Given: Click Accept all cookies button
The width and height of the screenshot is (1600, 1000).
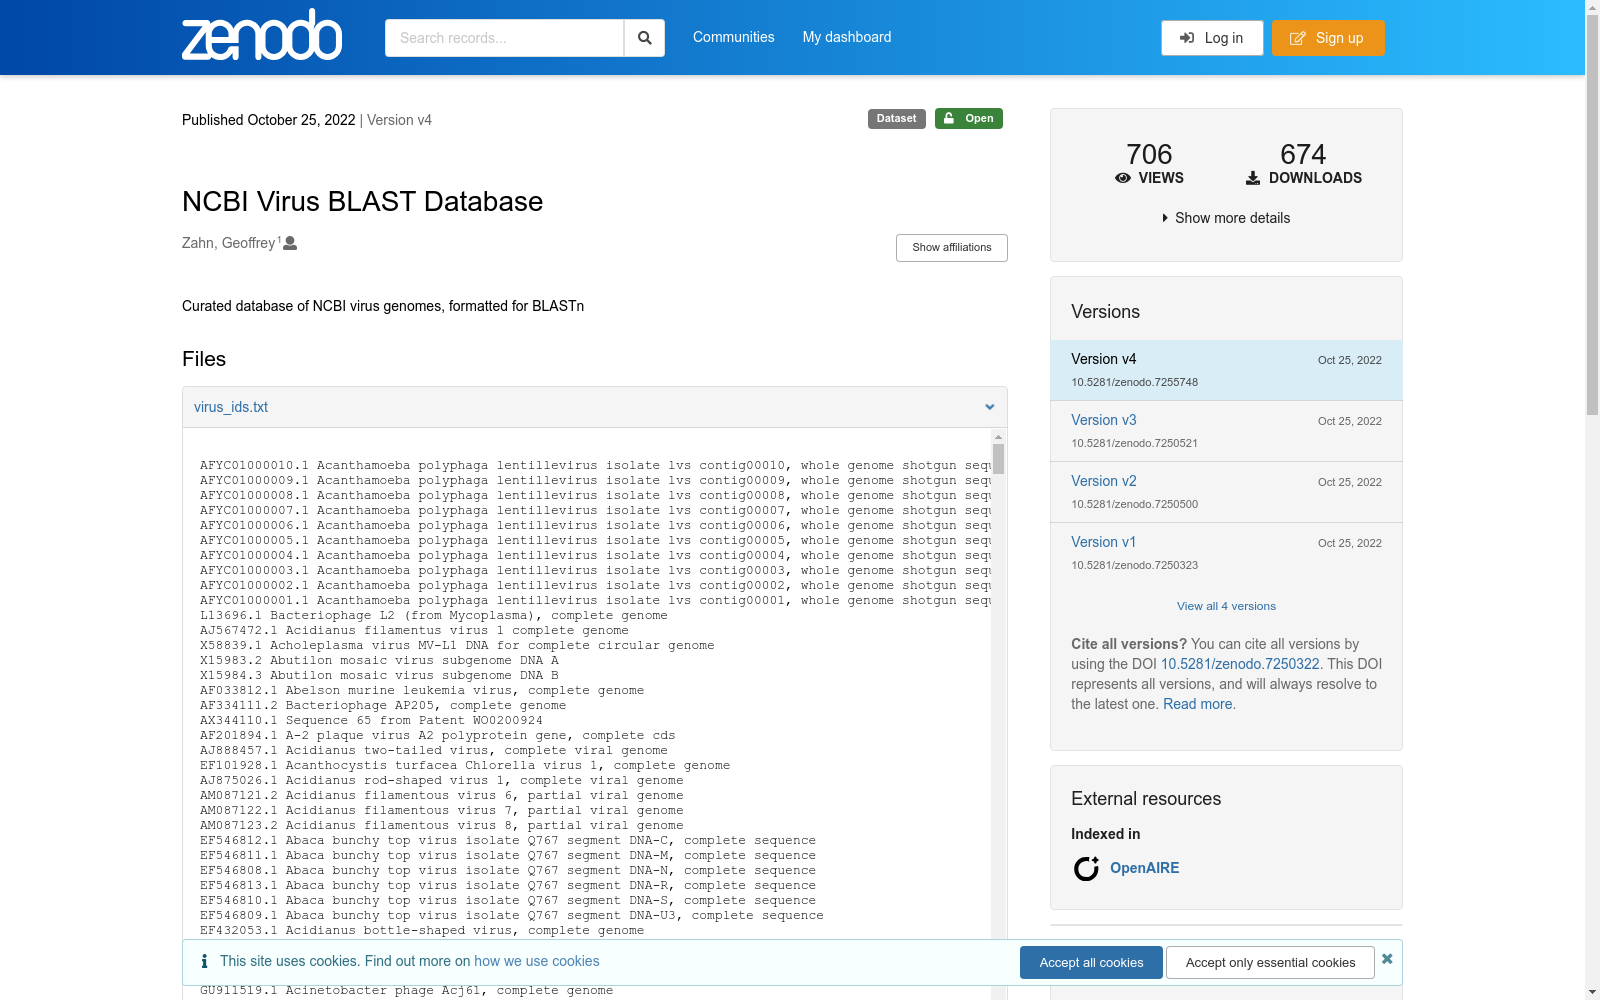Looking at the screenshot, I should pos(1091,962).
